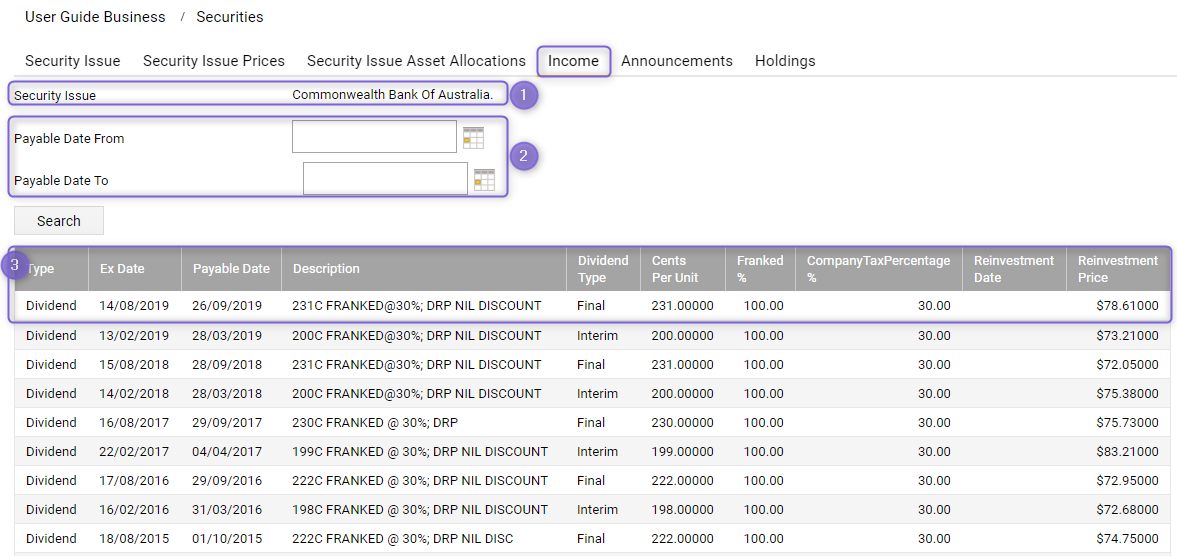Open the Security Issue Prices tab
Screen dimensions: 1177x556
pyautogui.click(x=214, y=61)
